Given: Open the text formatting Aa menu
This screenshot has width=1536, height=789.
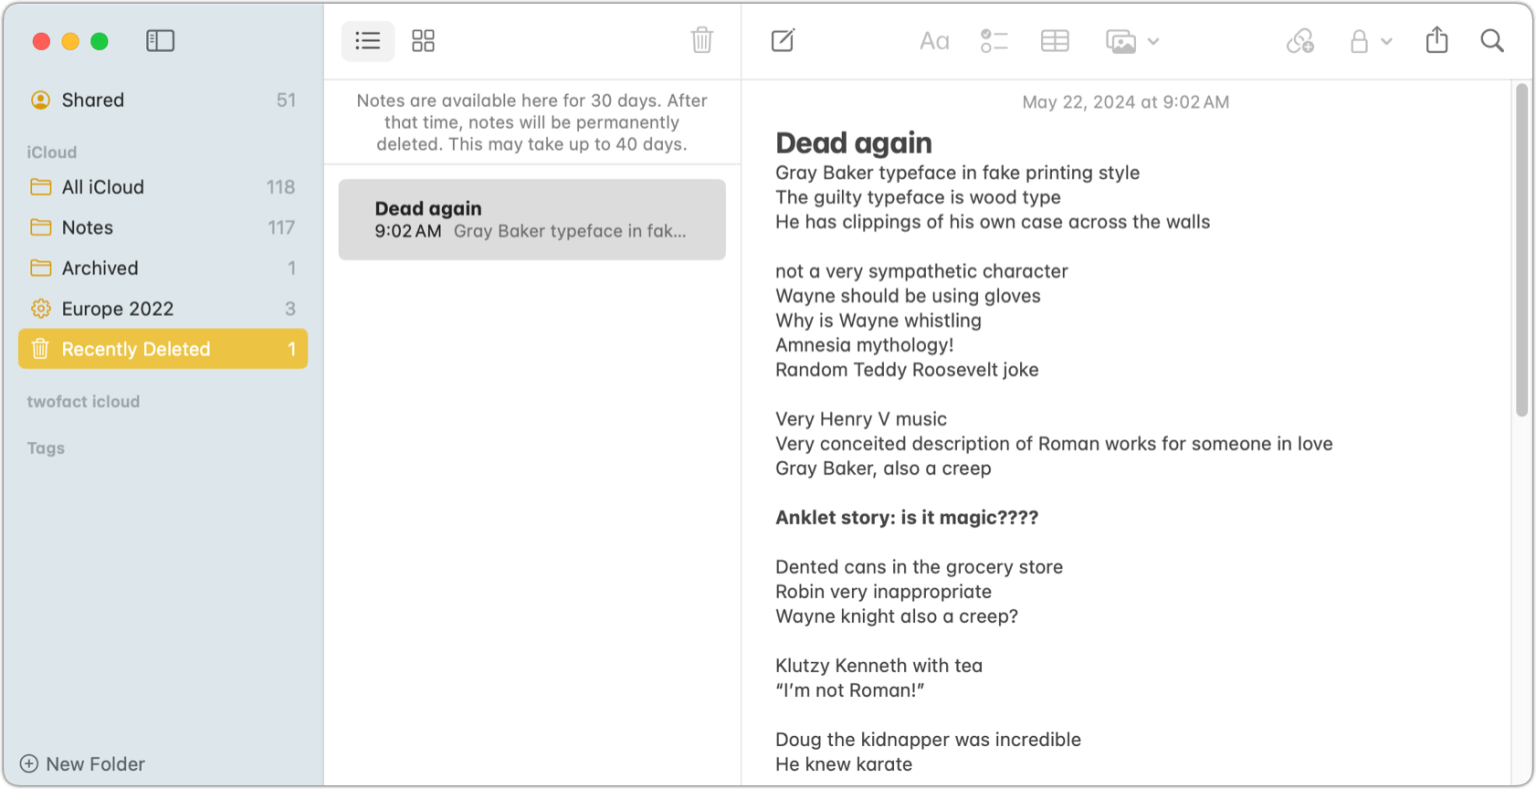Looking at the screenshot, I should tap(933, 40).
